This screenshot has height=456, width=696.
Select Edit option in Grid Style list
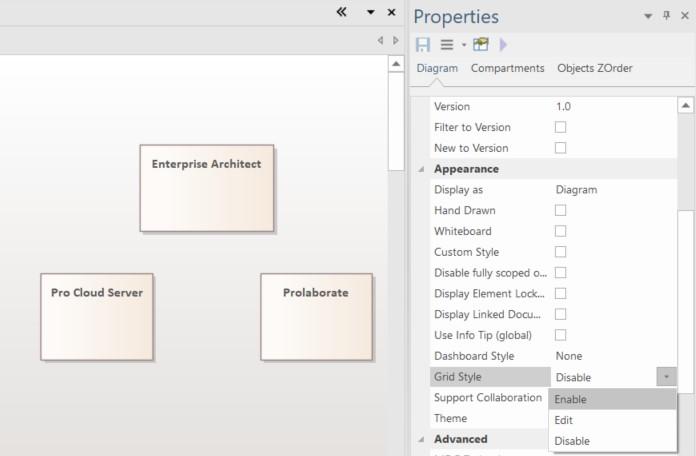(563, 420)
